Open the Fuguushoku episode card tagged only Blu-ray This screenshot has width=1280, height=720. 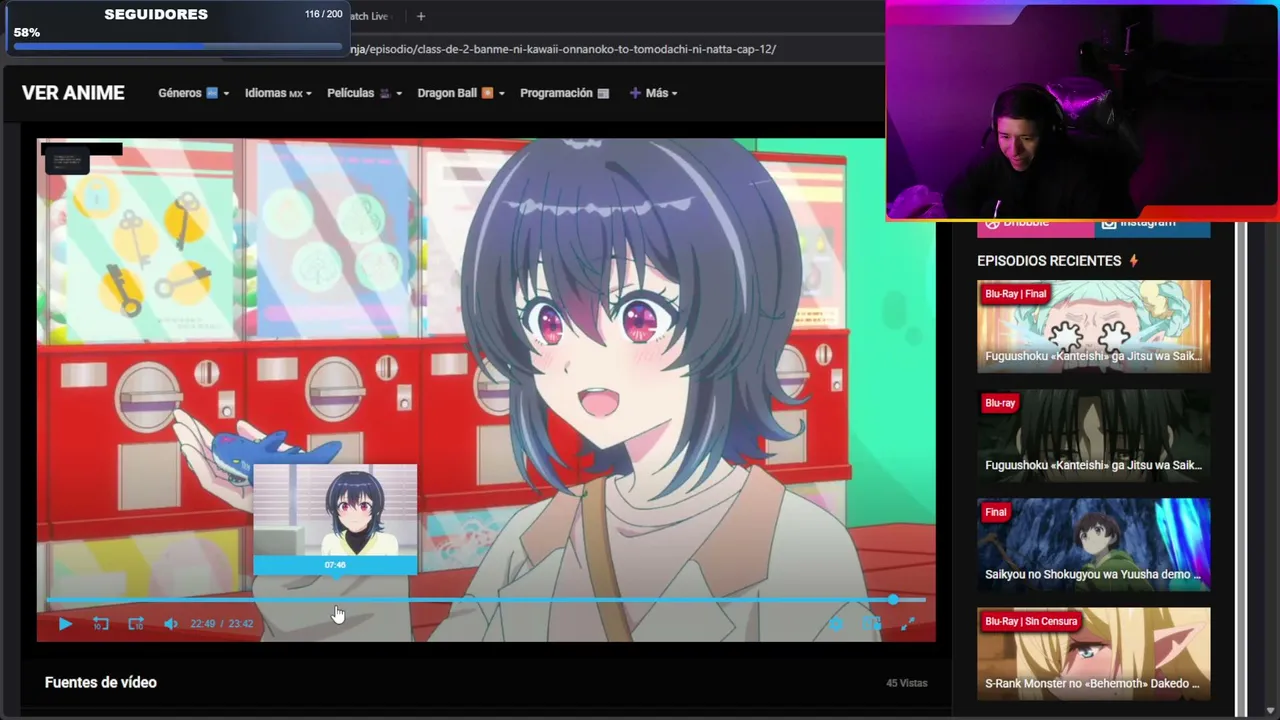coord(1093,436)
